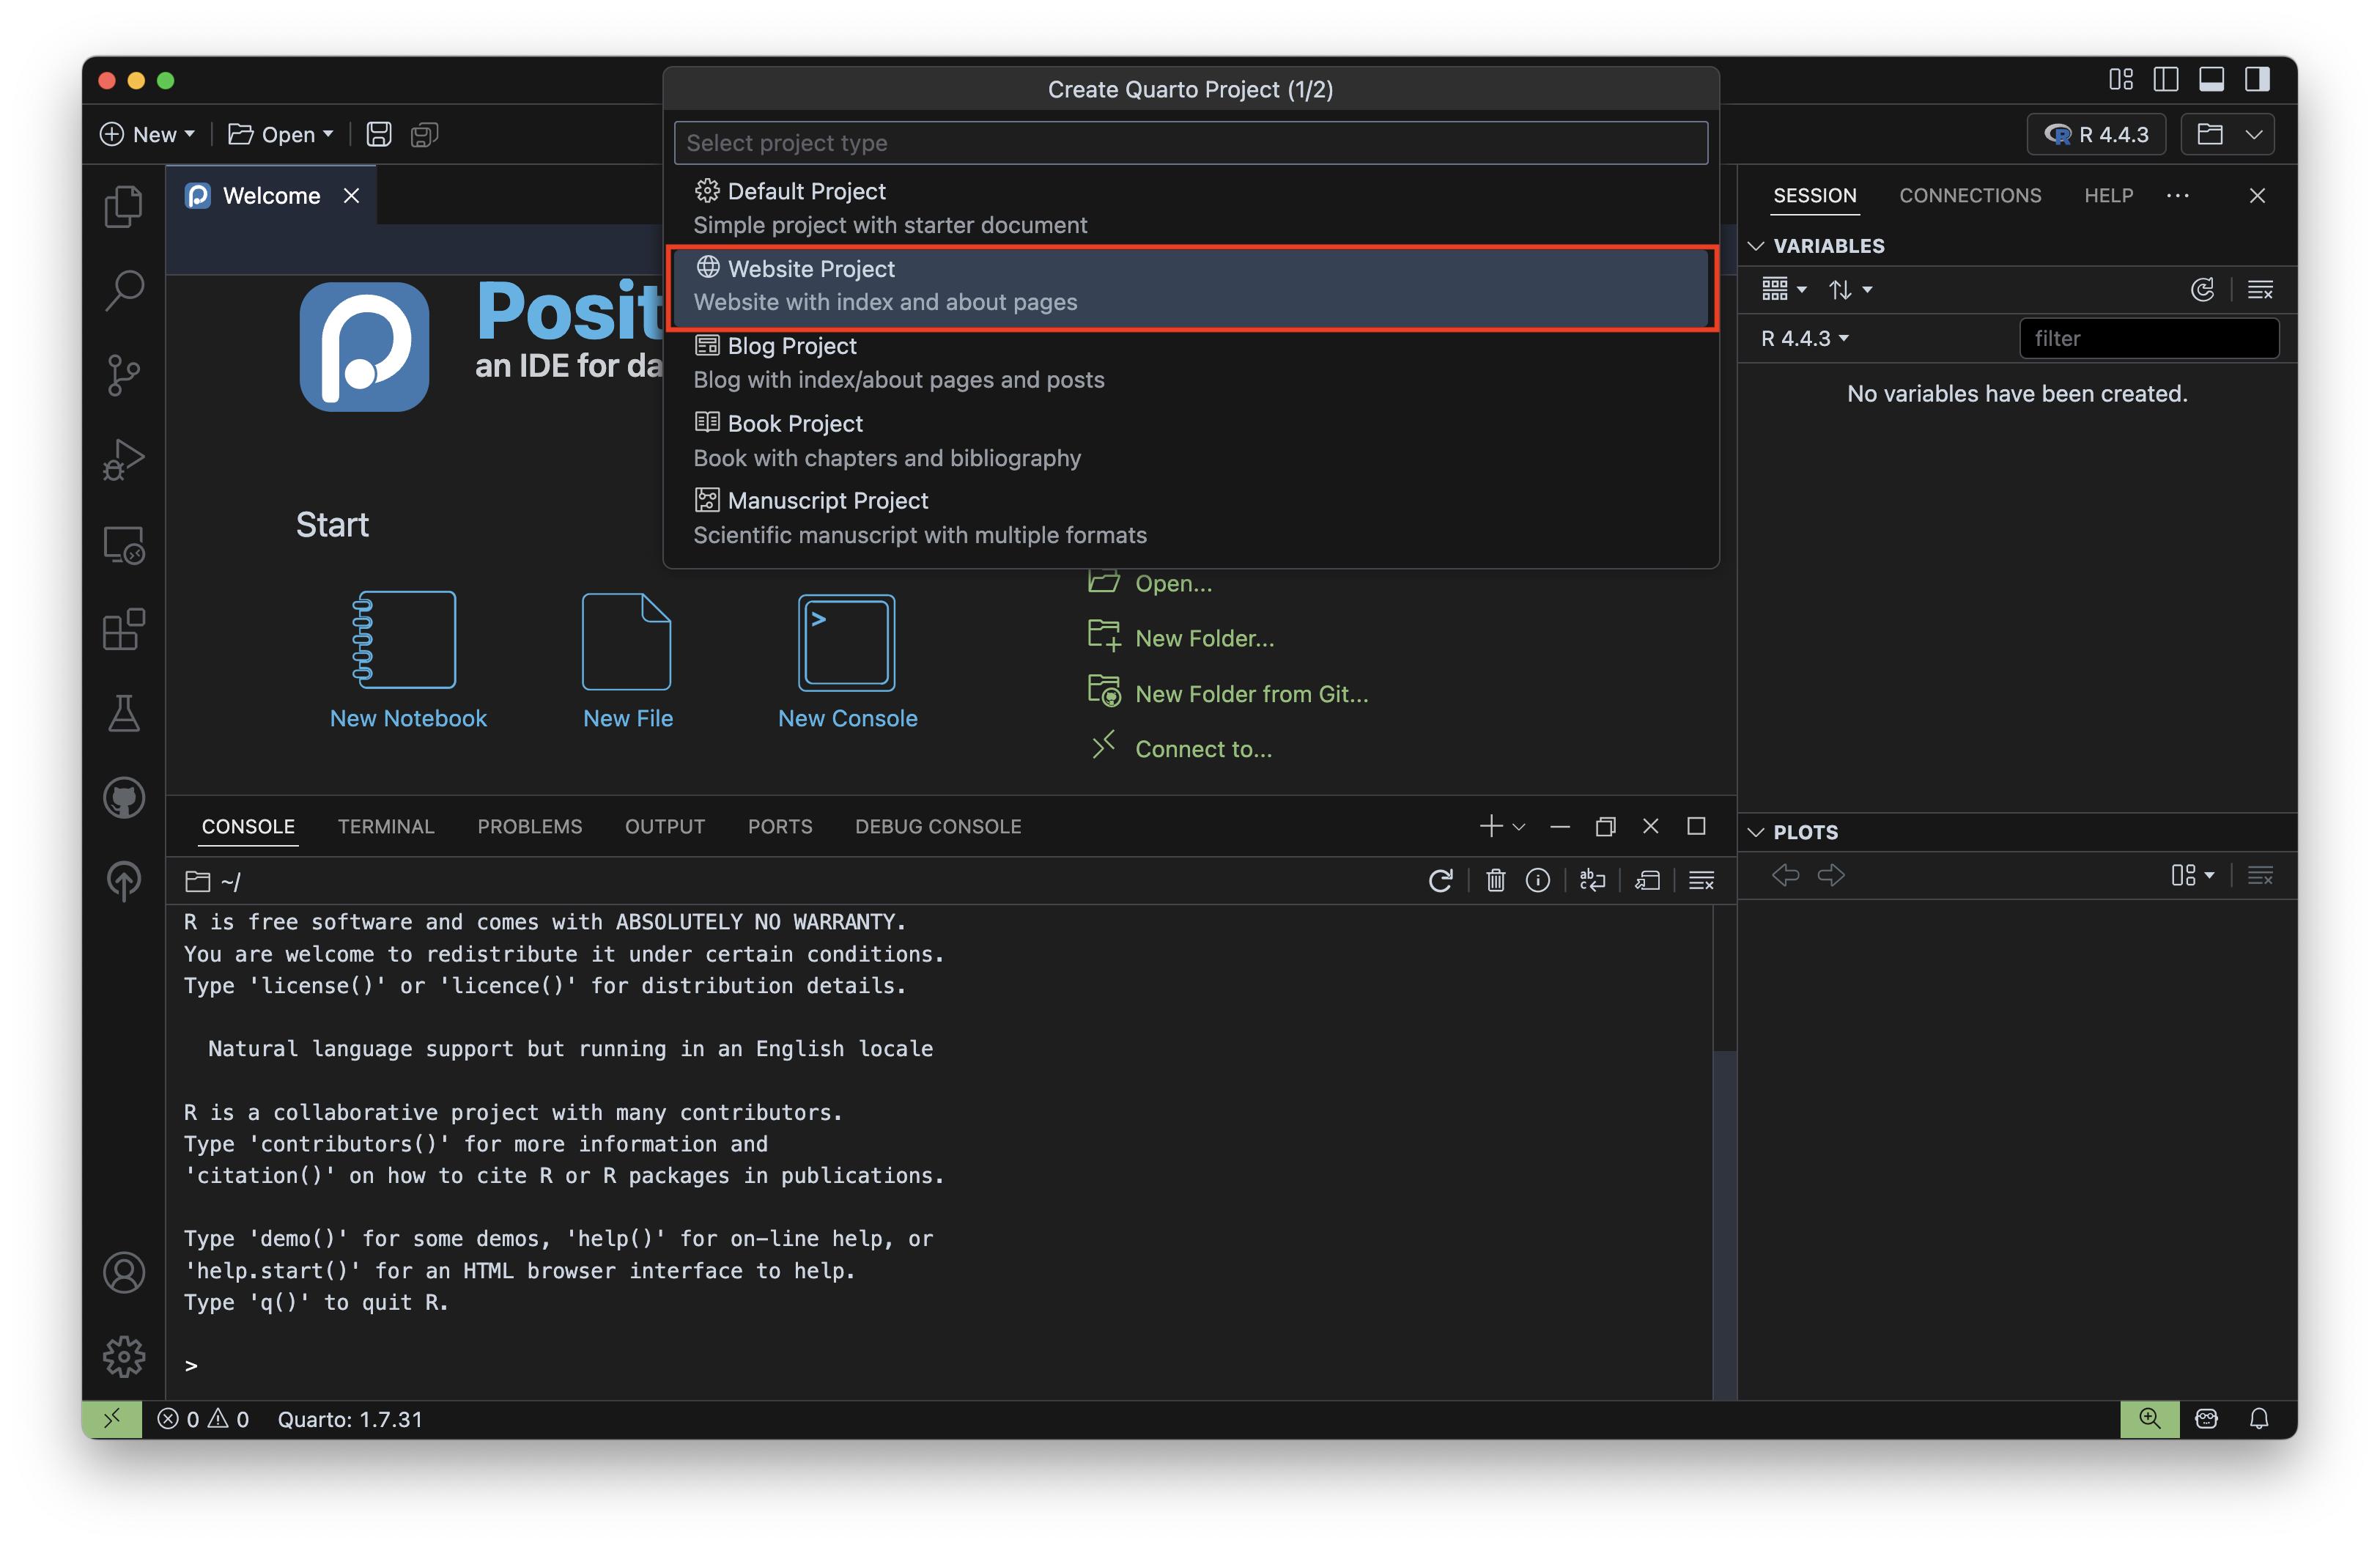Refresh the variables list

(x=2202, y=289)
